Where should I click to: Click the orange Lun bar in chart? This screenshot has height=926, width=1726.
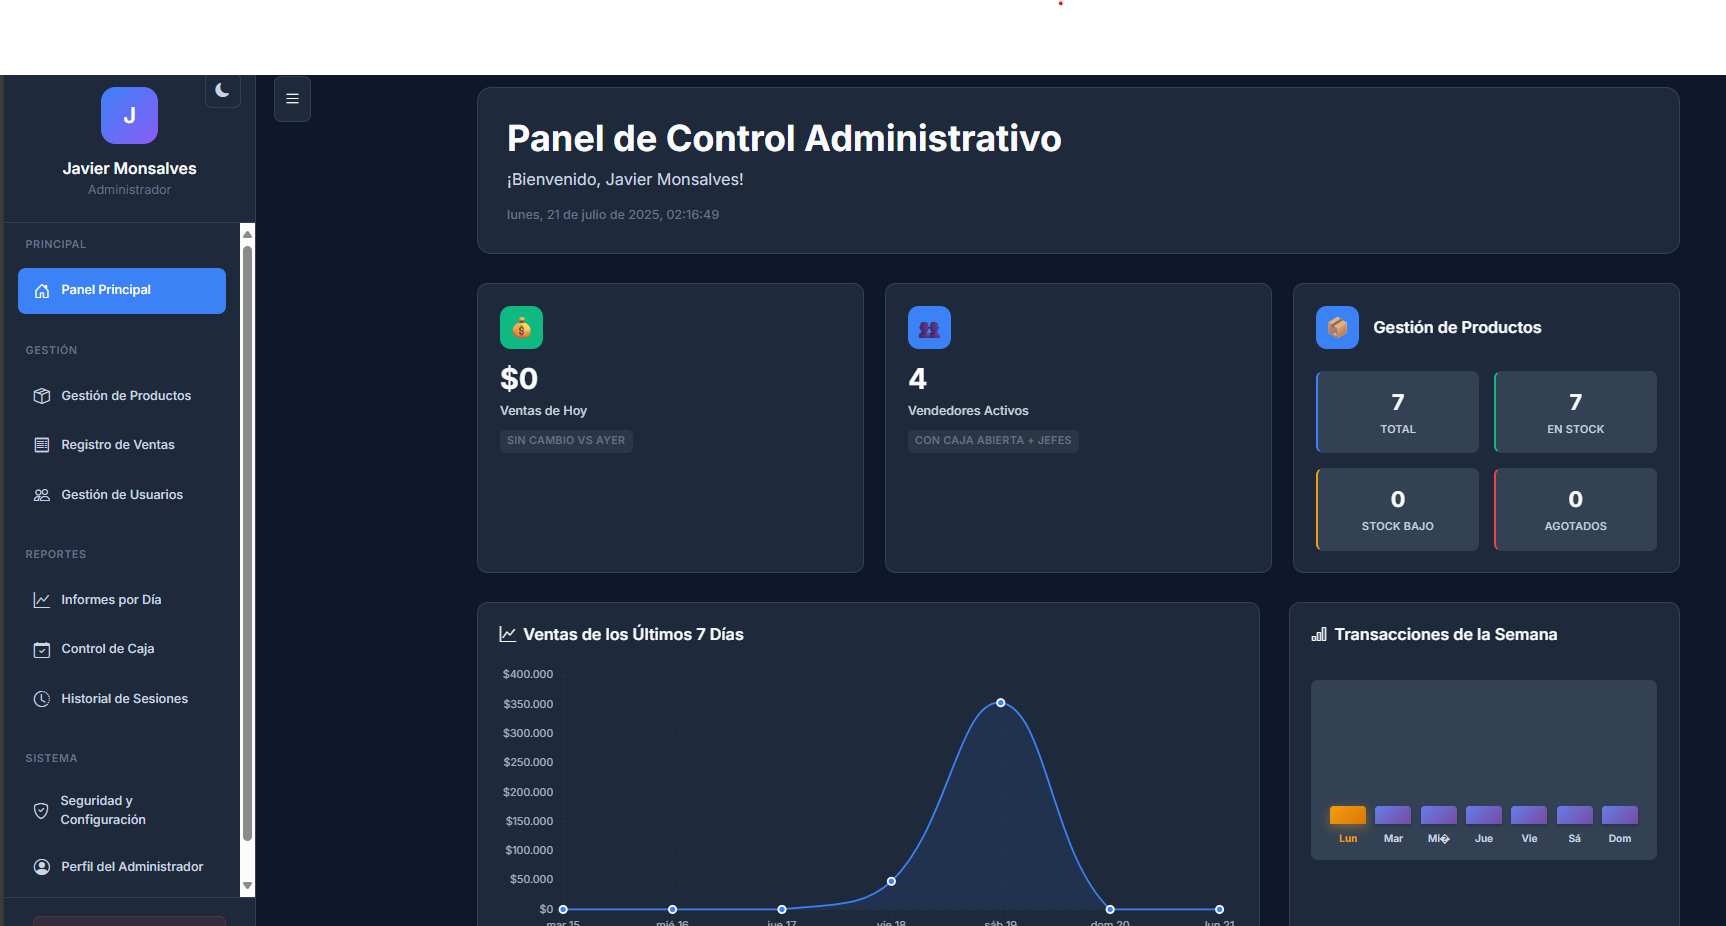(x=1347, y=815)
